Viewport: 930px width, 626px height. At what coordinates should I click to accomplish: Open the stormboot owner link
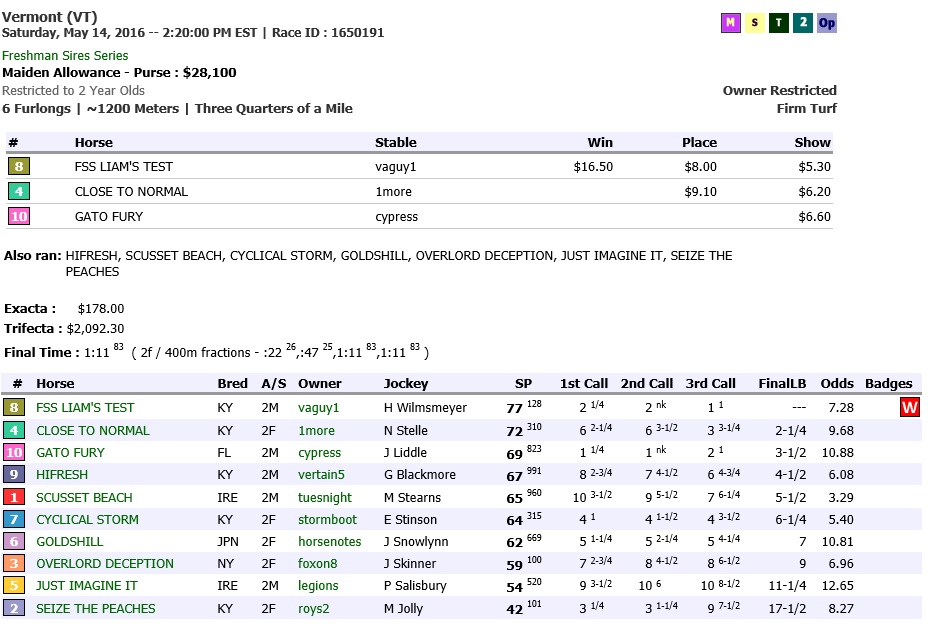327,520
